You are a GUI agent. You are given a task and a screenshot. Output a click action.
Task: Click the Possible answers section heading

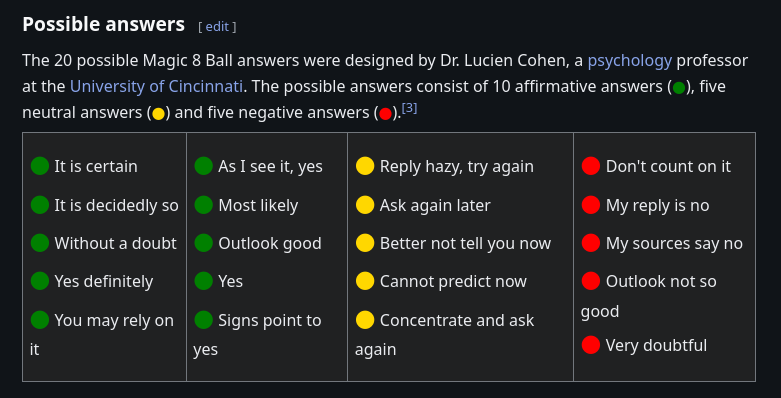[104, 24]
